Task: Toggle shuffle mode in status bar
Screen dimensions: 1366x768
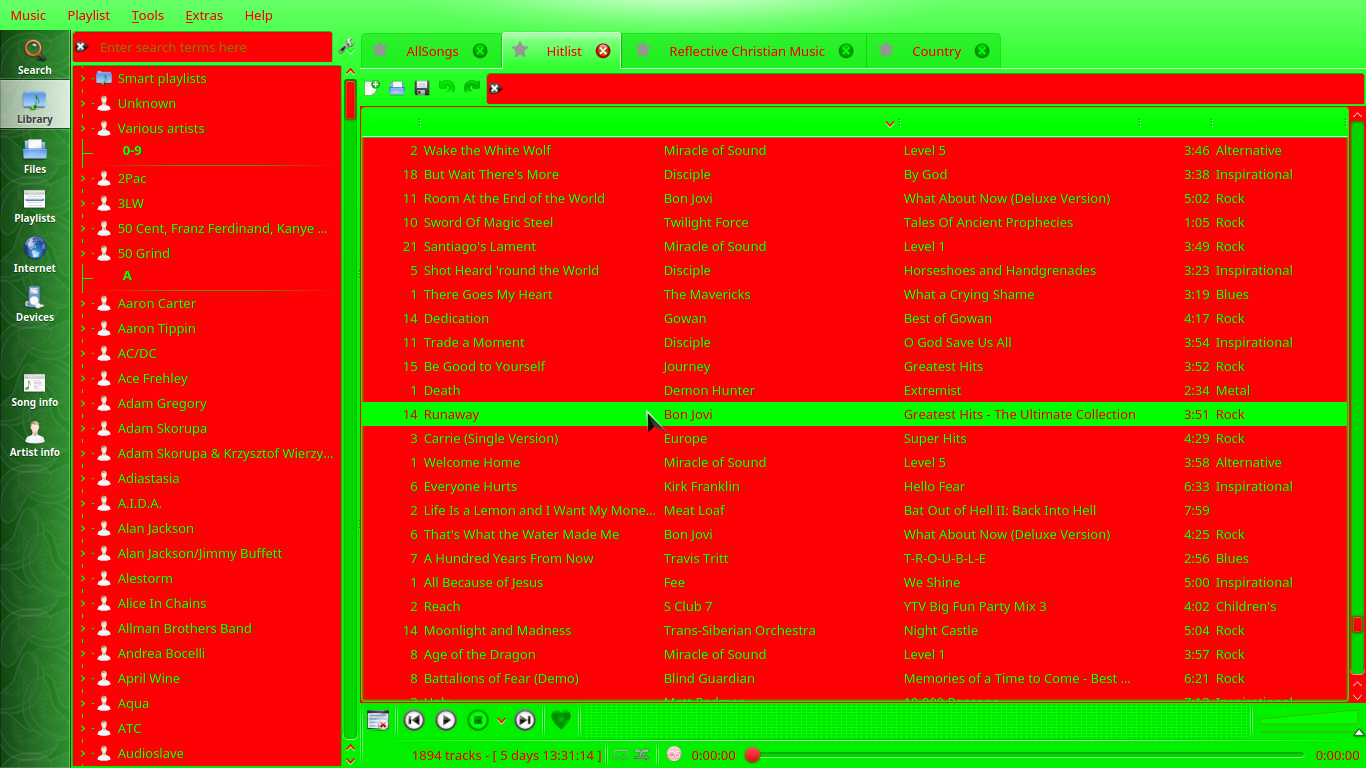Action: pyautogui.click(x=641, y=755)
